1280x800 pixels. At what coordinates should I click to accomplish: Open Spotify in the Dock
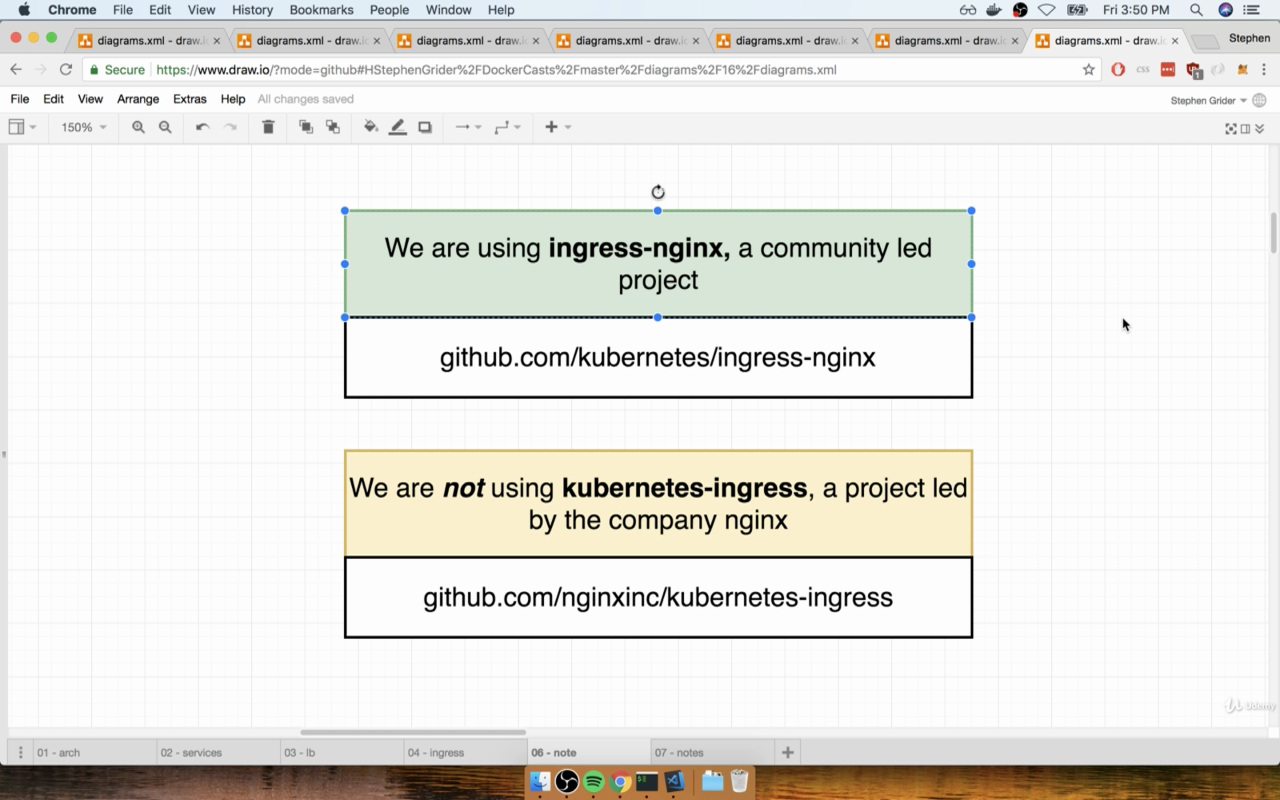[x=594, y=781]
